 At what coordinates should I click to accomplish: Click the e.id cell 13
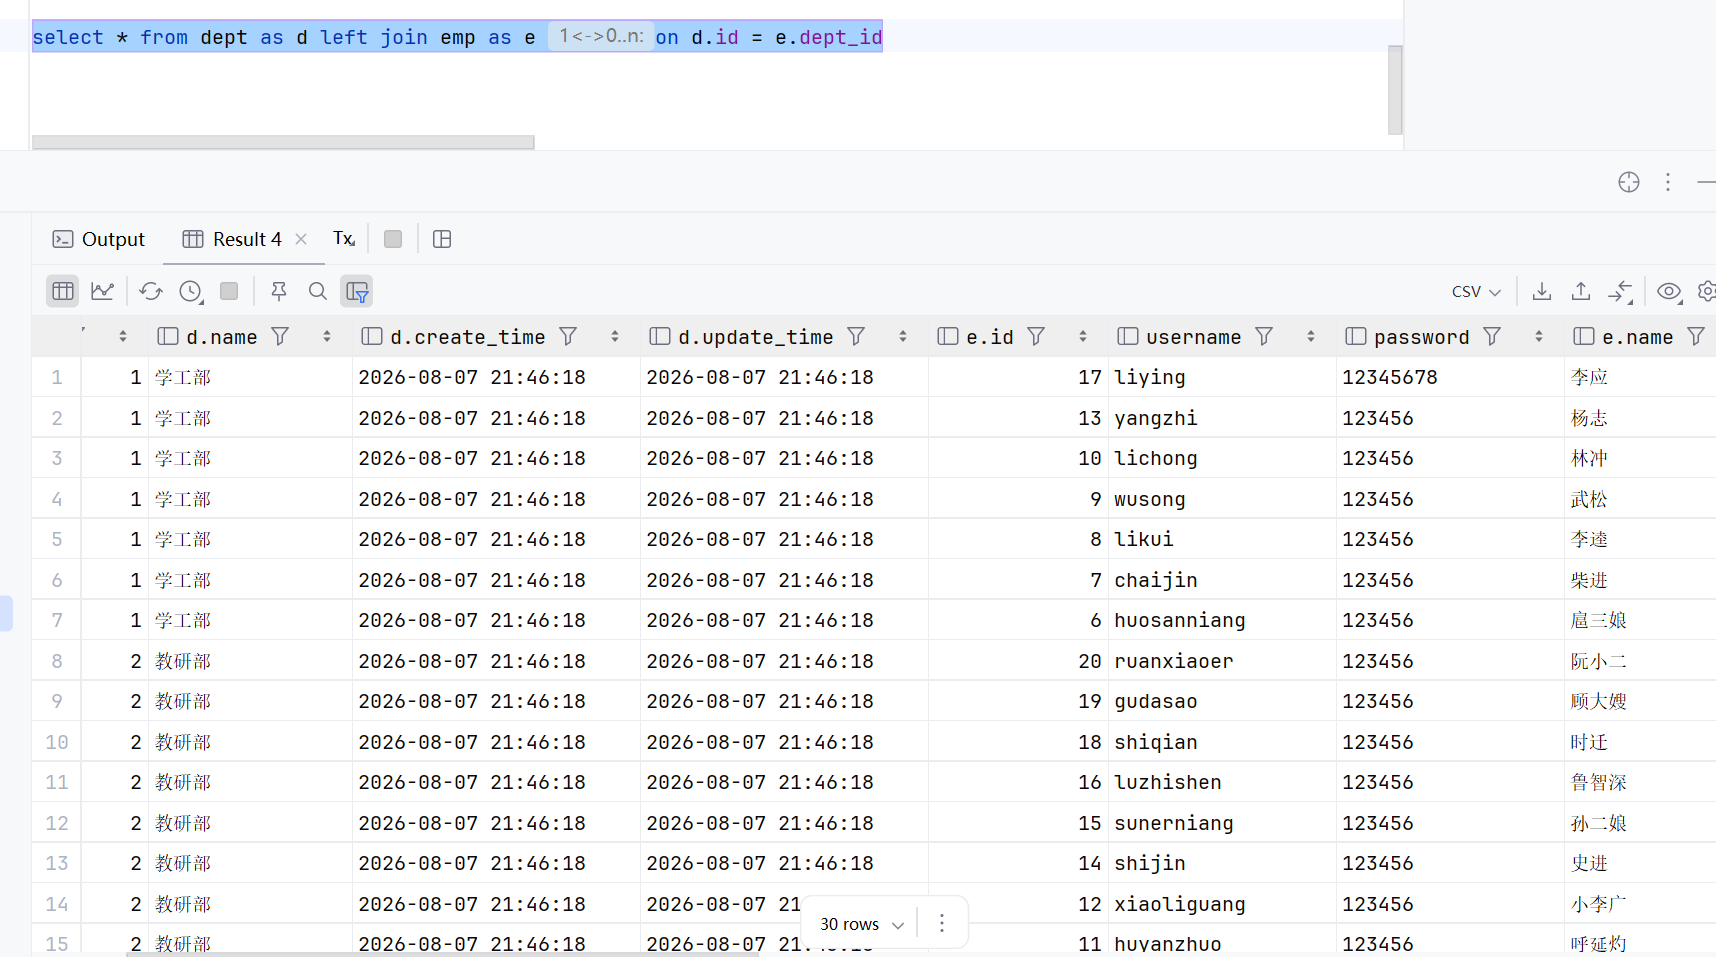(x=1018, y=418)
